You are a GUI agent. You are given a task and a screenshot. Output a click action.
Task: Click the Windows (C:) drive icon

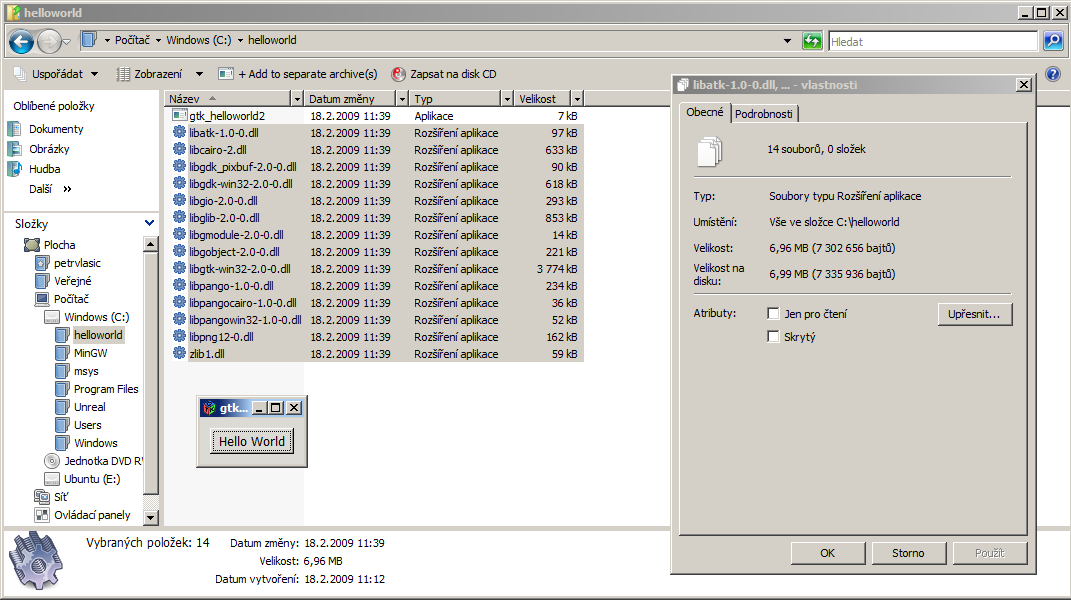52,317
